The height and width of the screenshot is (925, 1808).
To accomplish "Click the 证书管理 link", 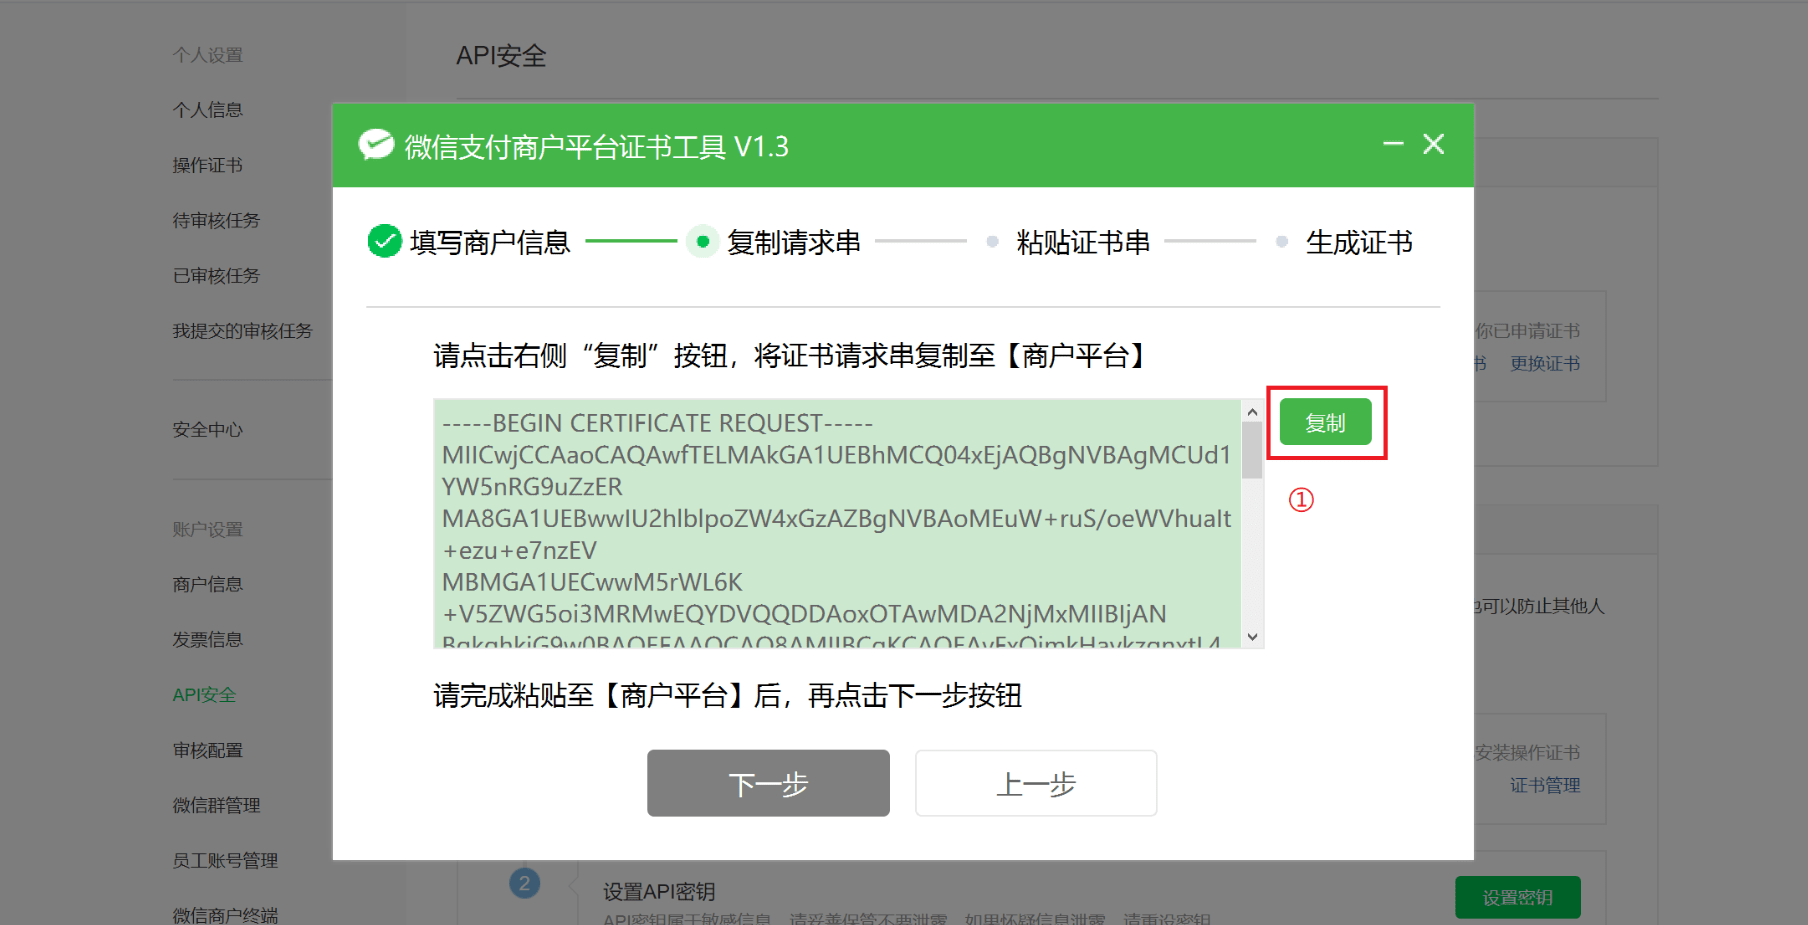I will (x=1545, y=786).
